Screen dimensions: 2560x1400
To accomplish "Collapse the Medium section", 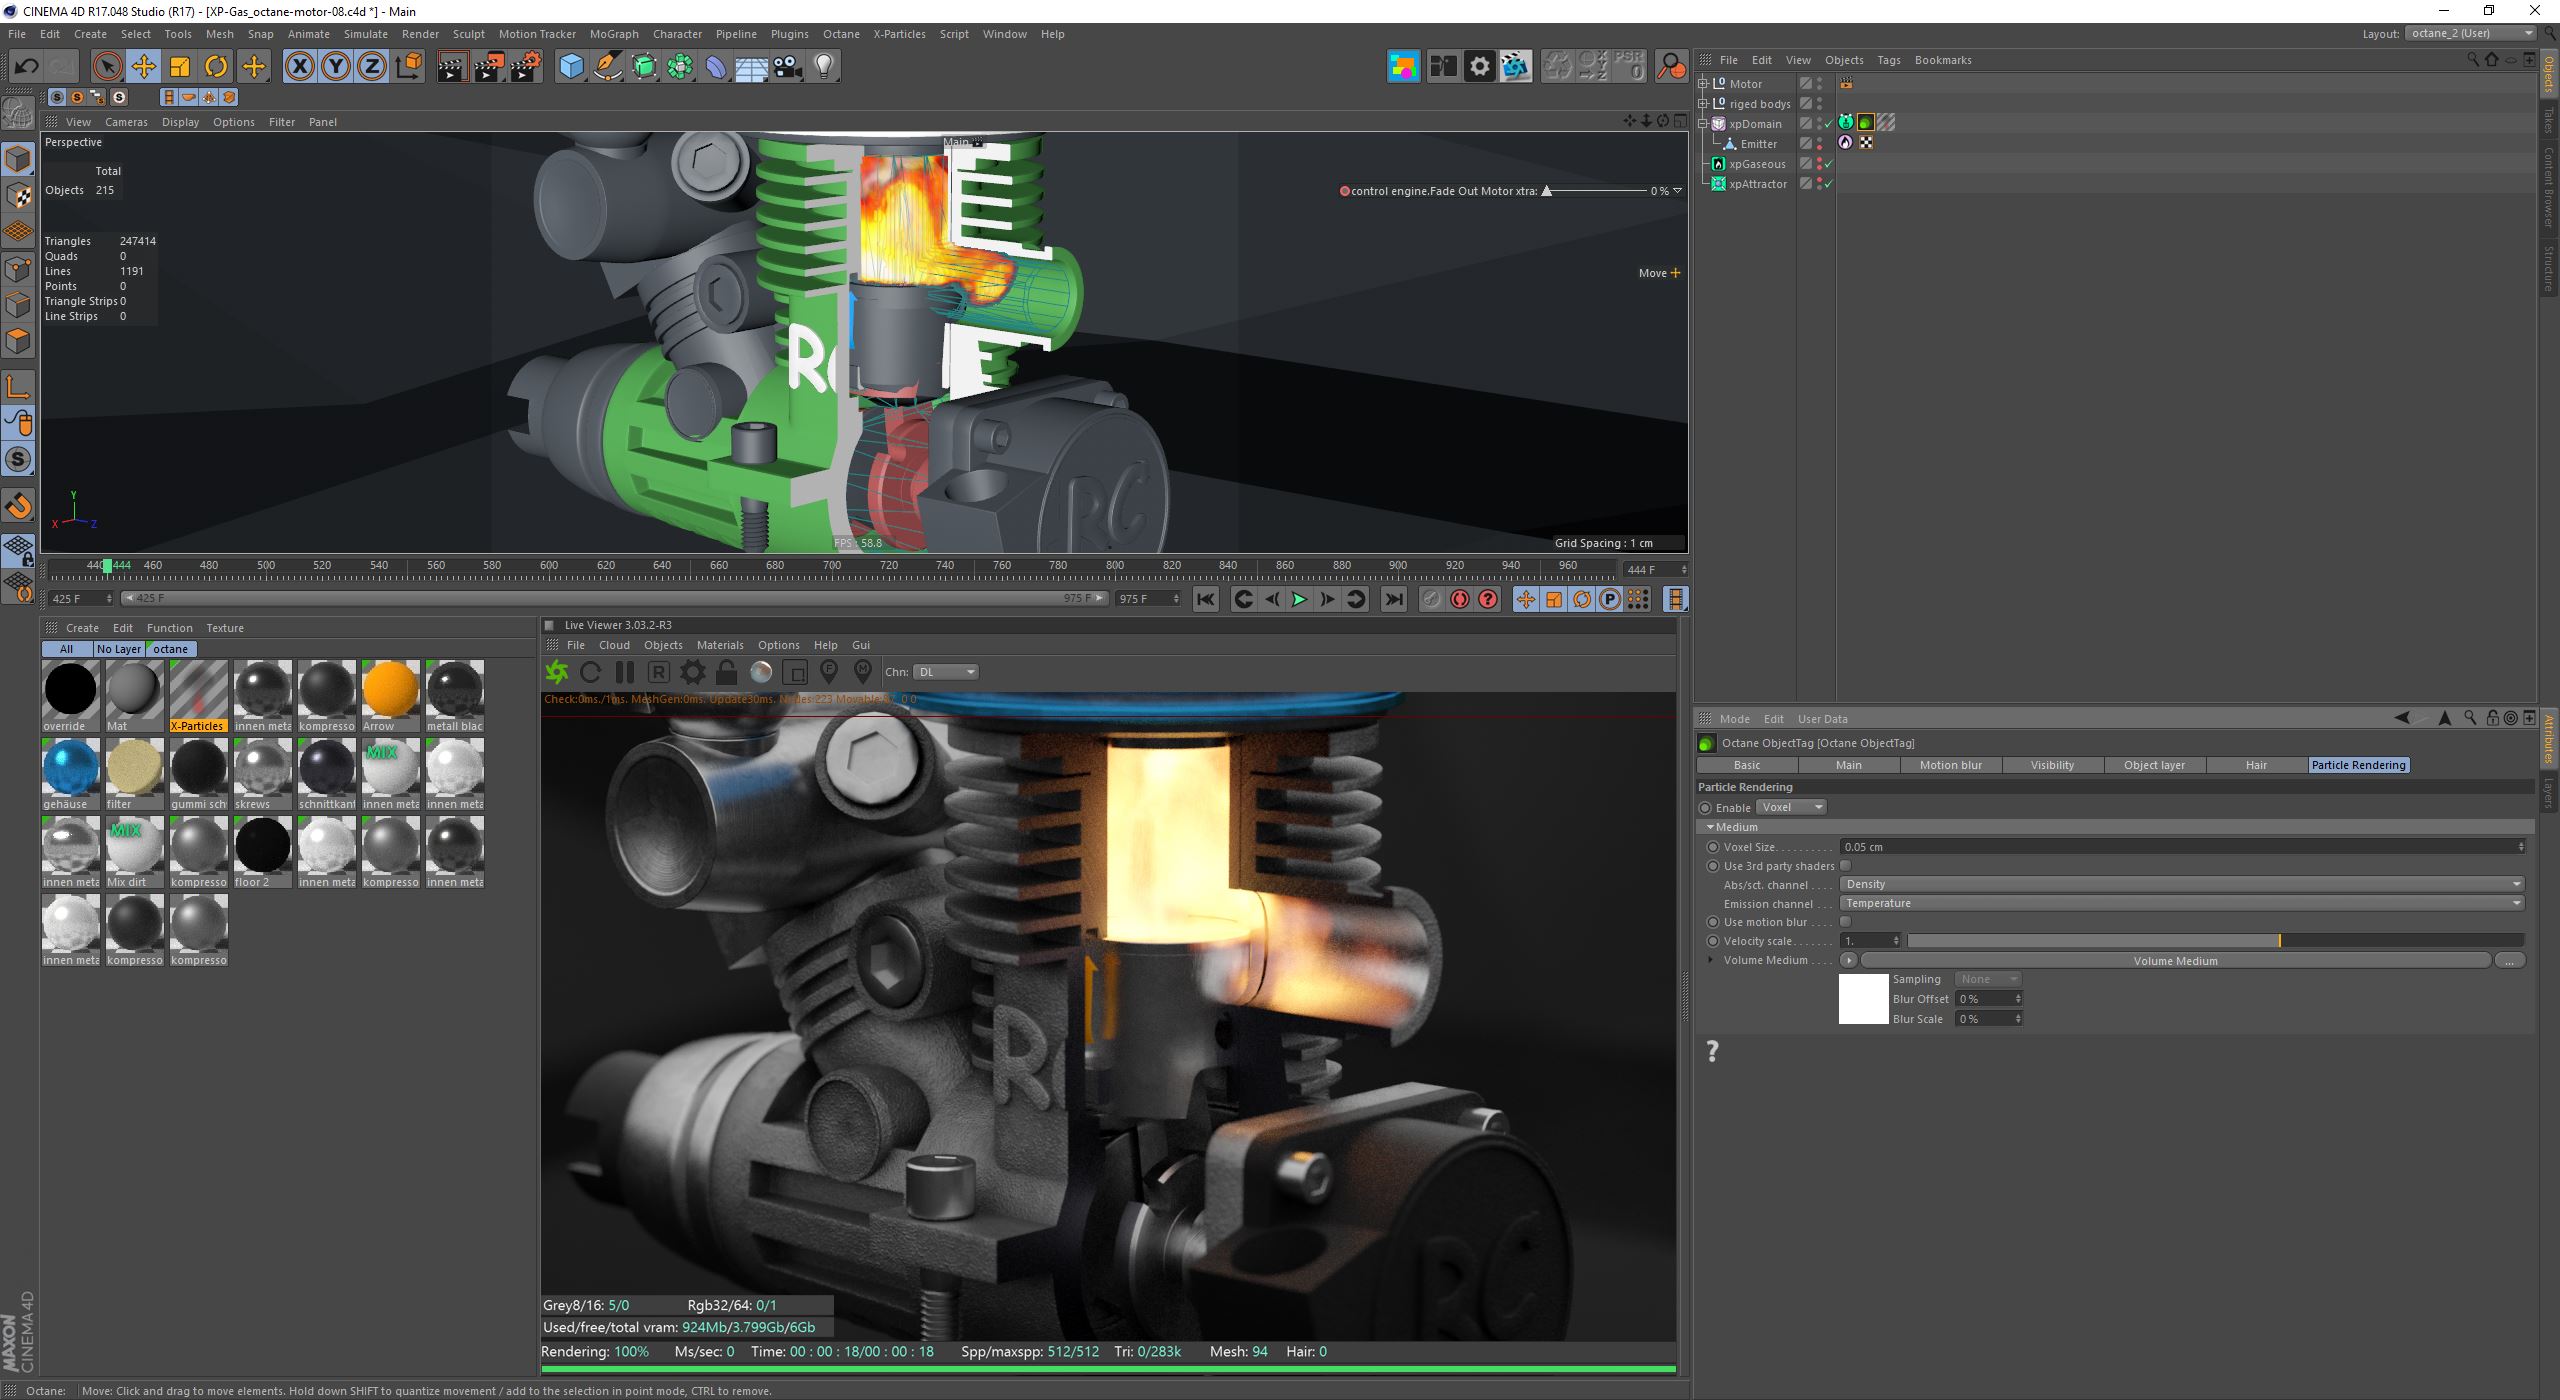I will pyautogui.click(x=1711, y=827).
